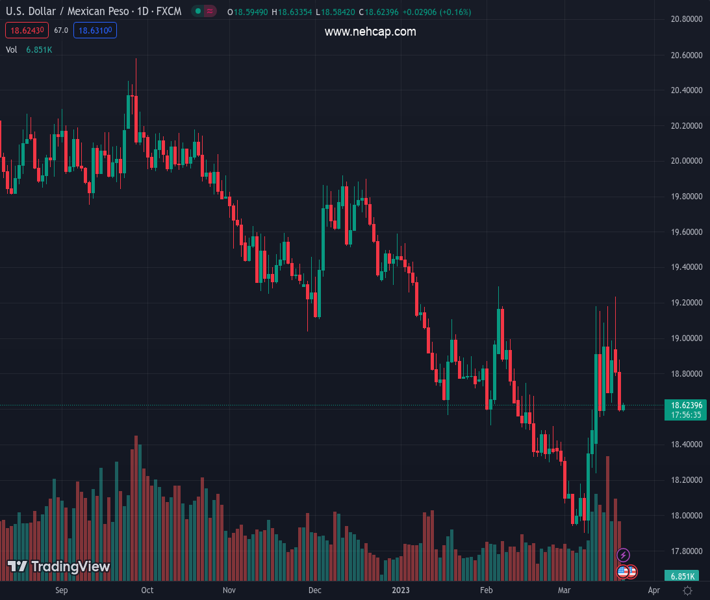Click the 2023 label on time axis

(401, 590)
